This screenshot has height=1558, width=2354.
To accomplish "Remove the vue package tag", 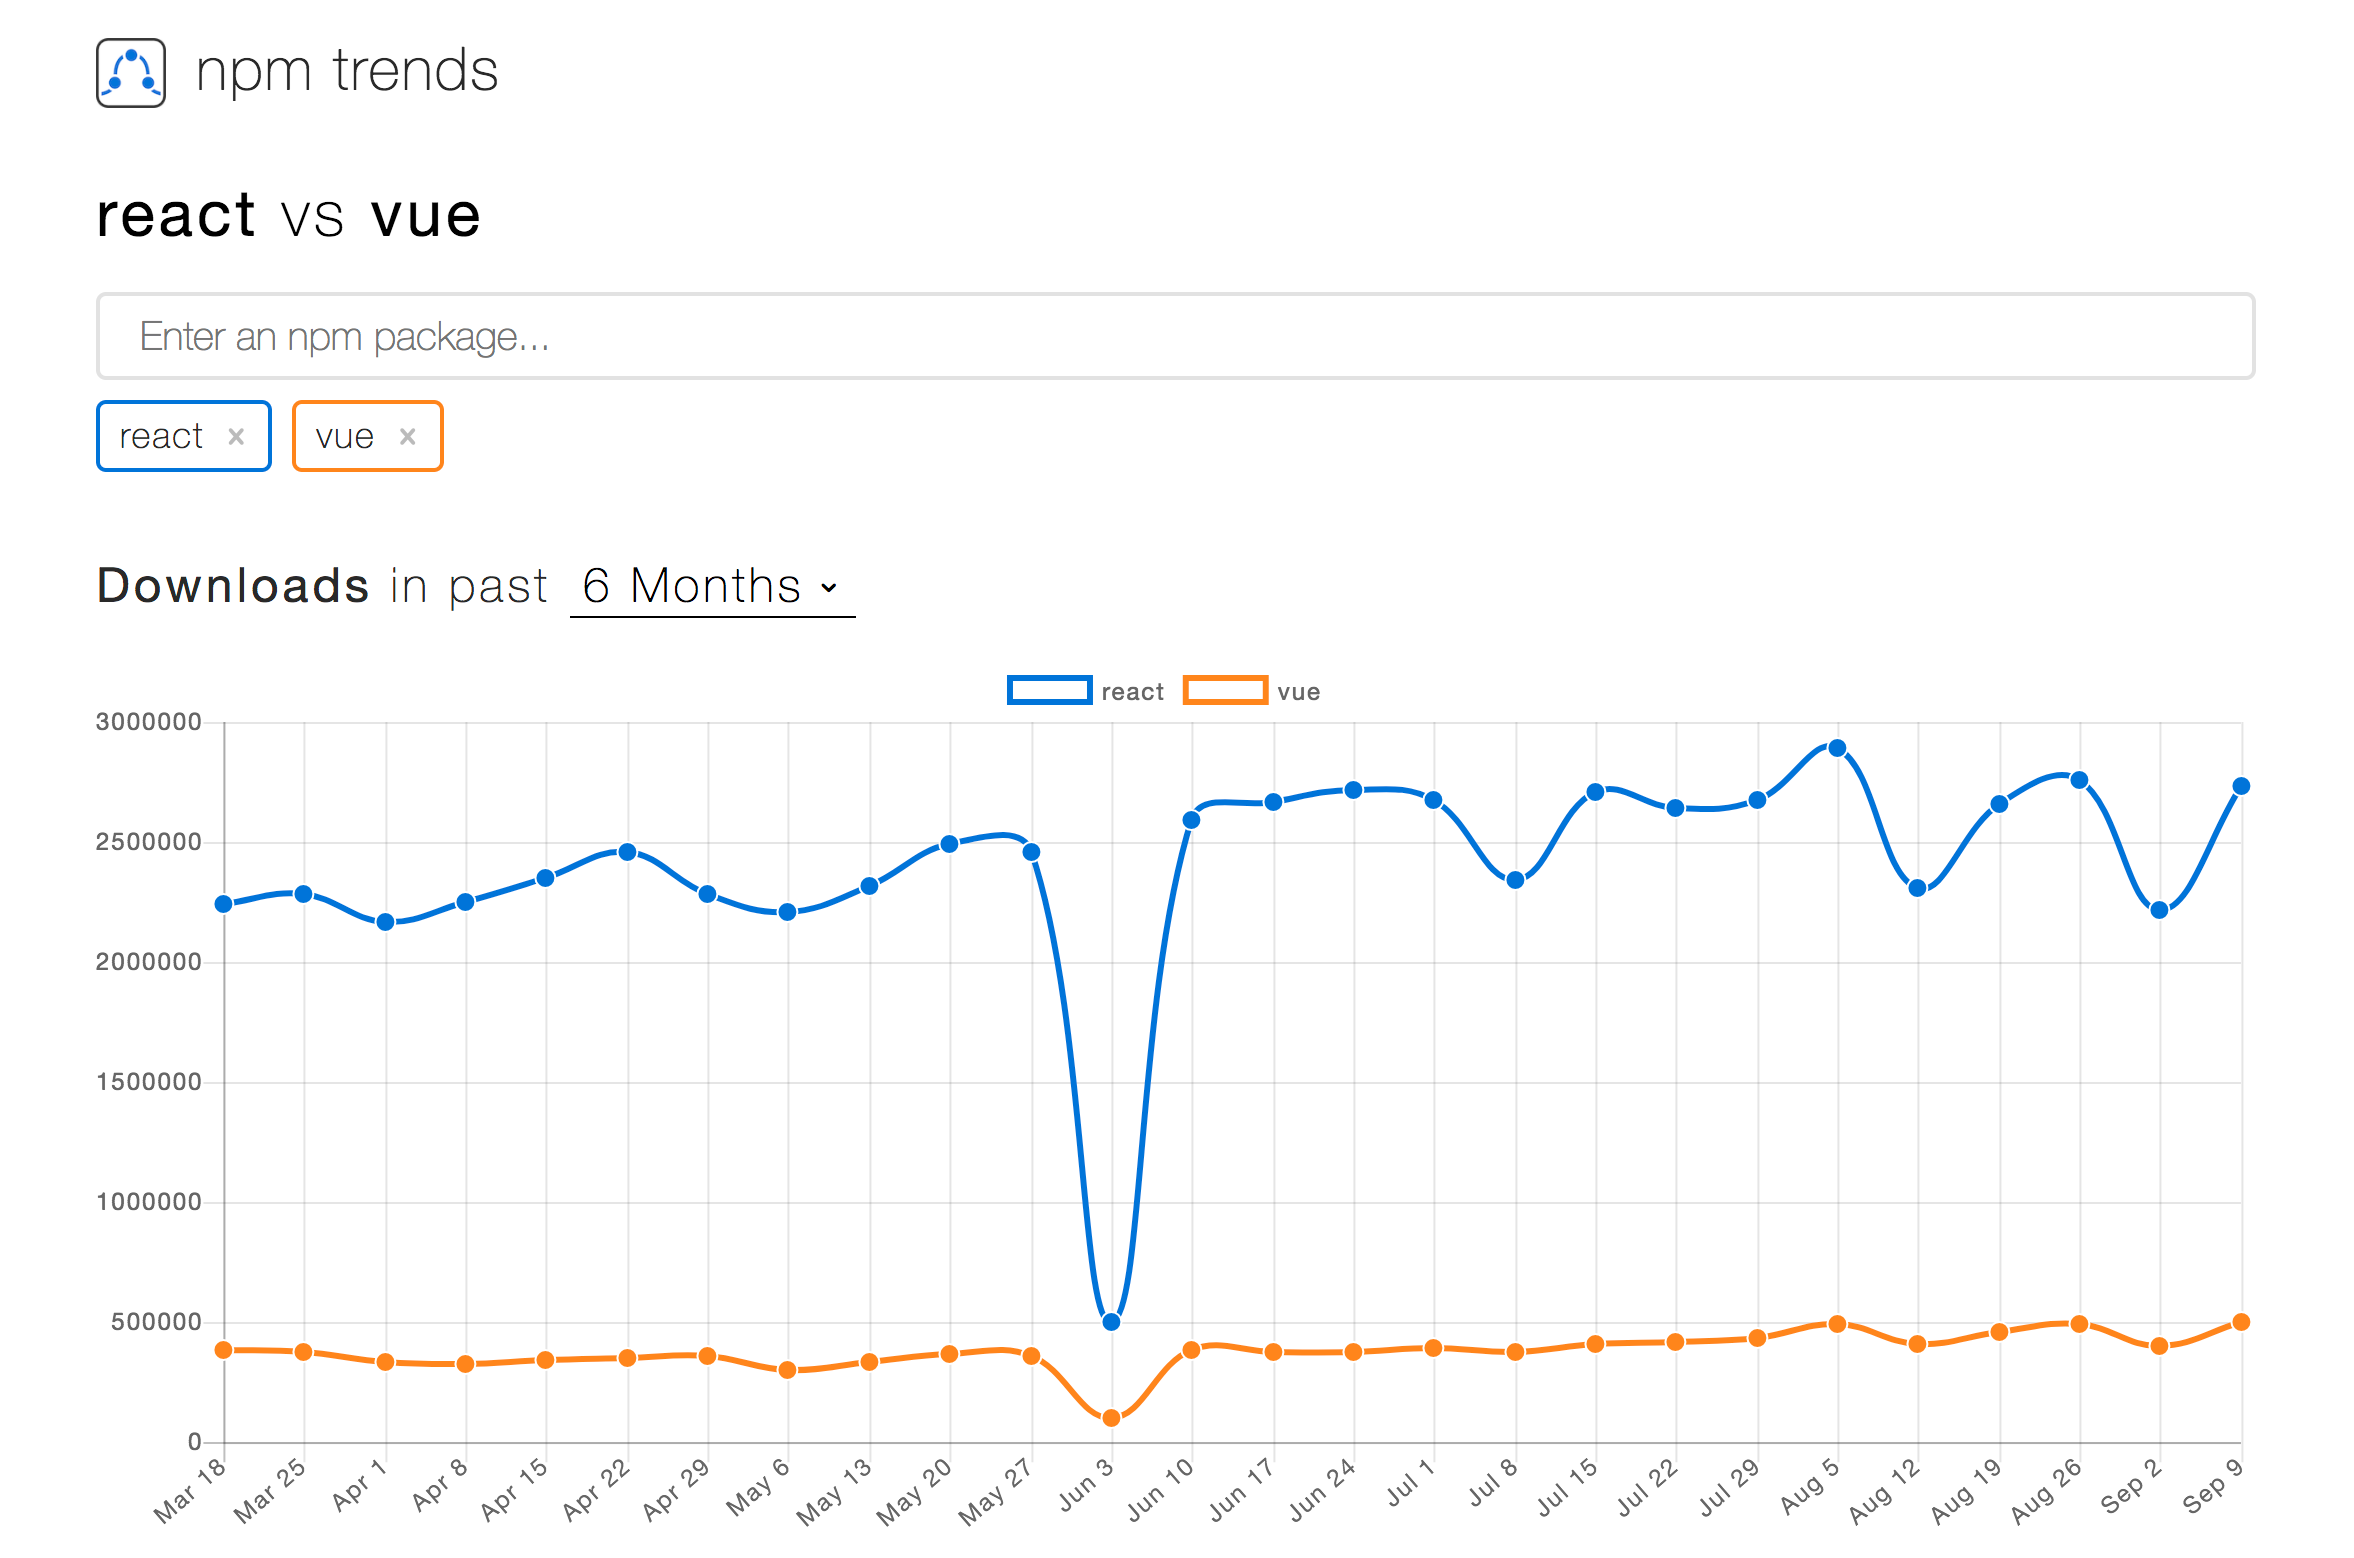I will [x=408, y=436].
